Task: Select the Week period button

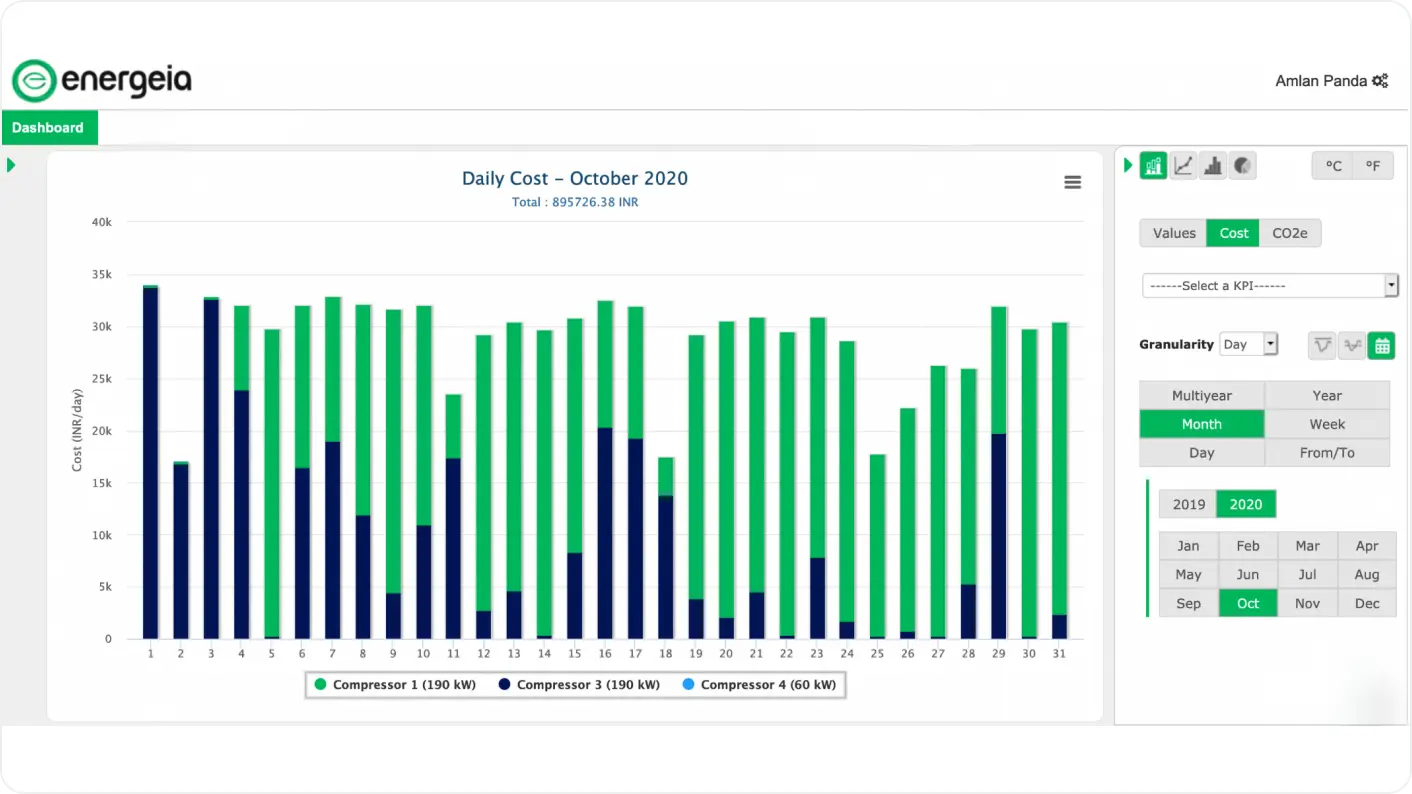Action: pyautogui.click(x=1327, y=424)
